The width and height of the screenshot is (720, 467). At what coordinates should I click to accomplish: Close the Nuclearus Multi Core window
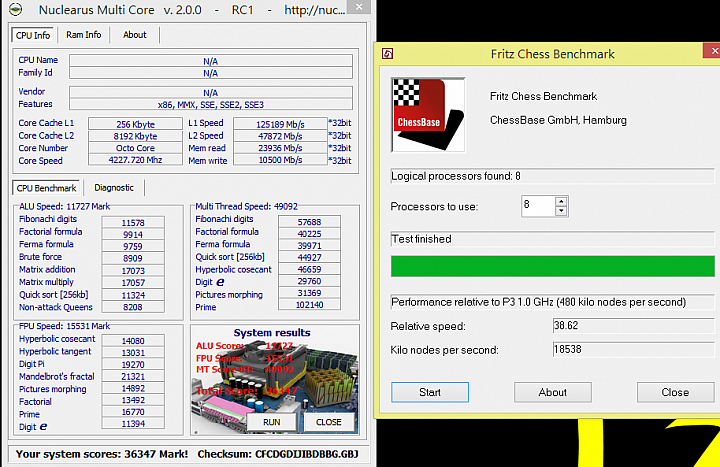360,7
